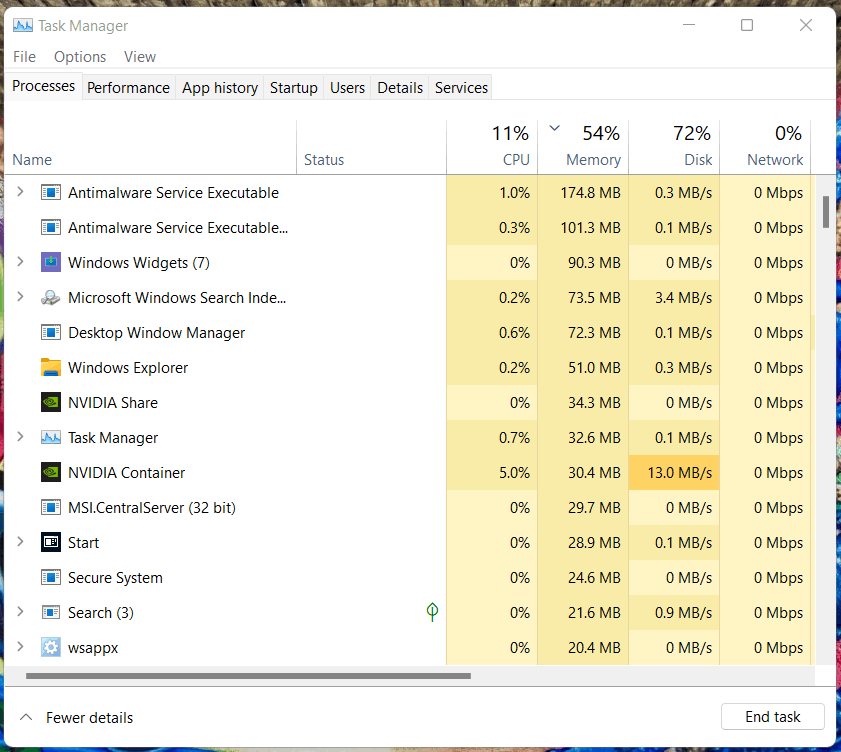Click the Start process icon
This screenshot has height=752, width=841.
click(x=51, y=542)
